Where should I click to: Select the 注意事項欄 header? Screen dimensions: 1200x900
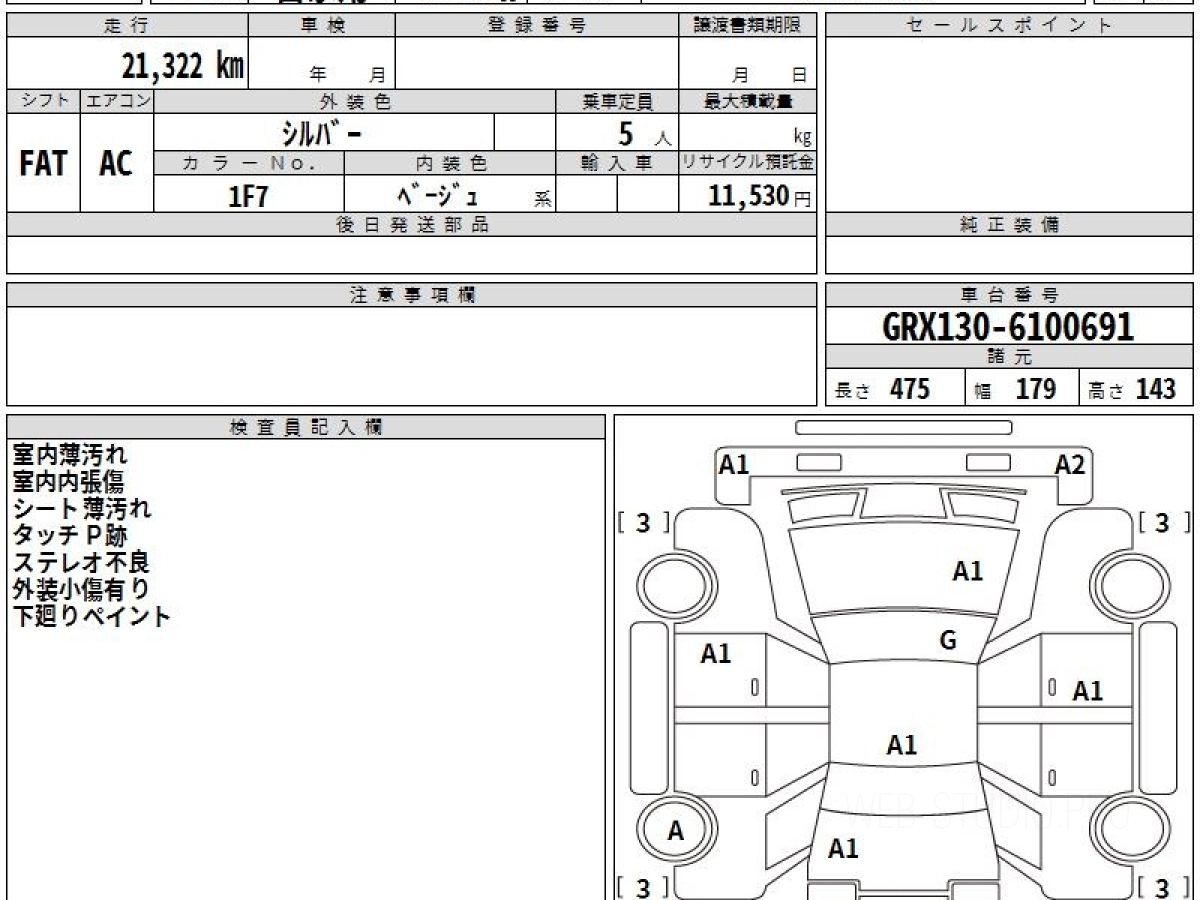click(412, 295)
